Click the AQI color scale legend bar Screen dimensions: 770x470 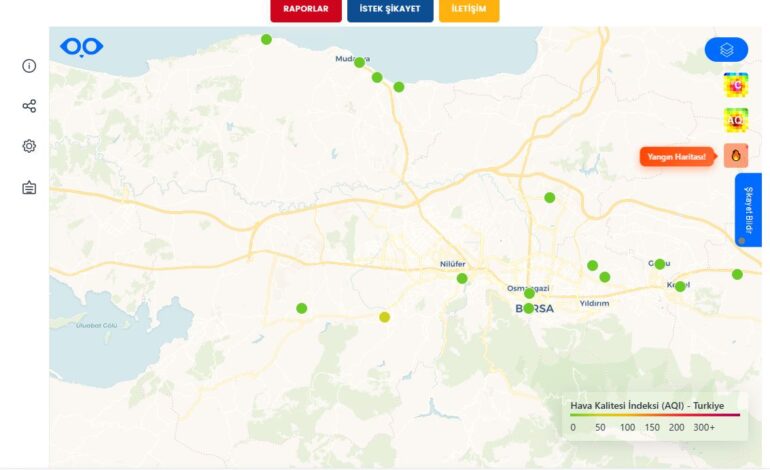point(655,415)
